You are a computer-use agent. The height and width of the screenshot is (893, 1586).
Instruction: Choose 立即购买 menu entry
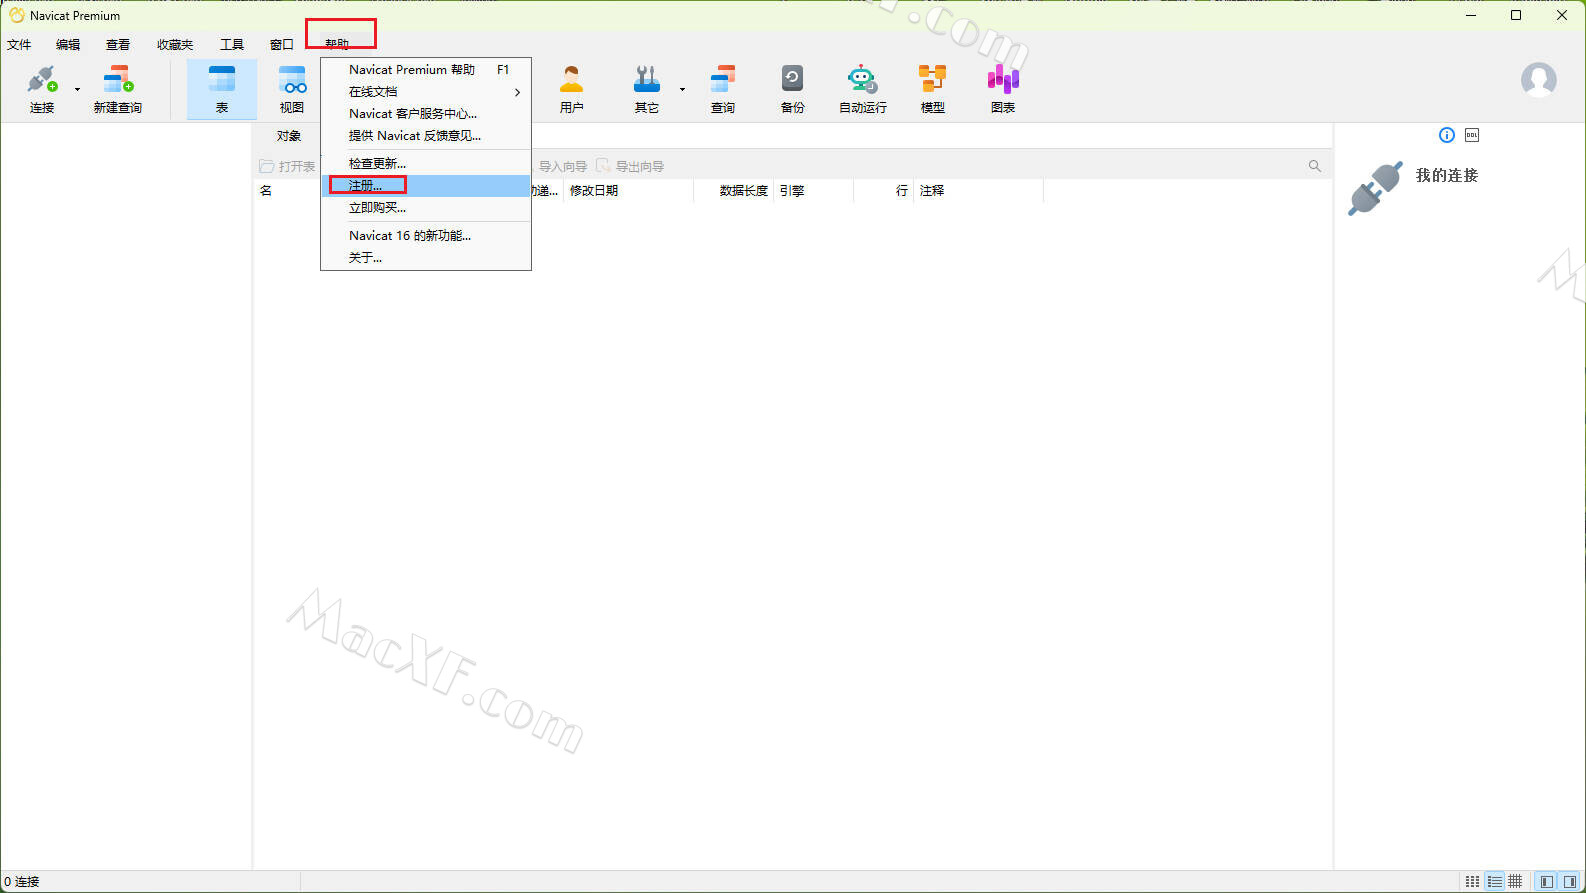(x=426, y=208)
